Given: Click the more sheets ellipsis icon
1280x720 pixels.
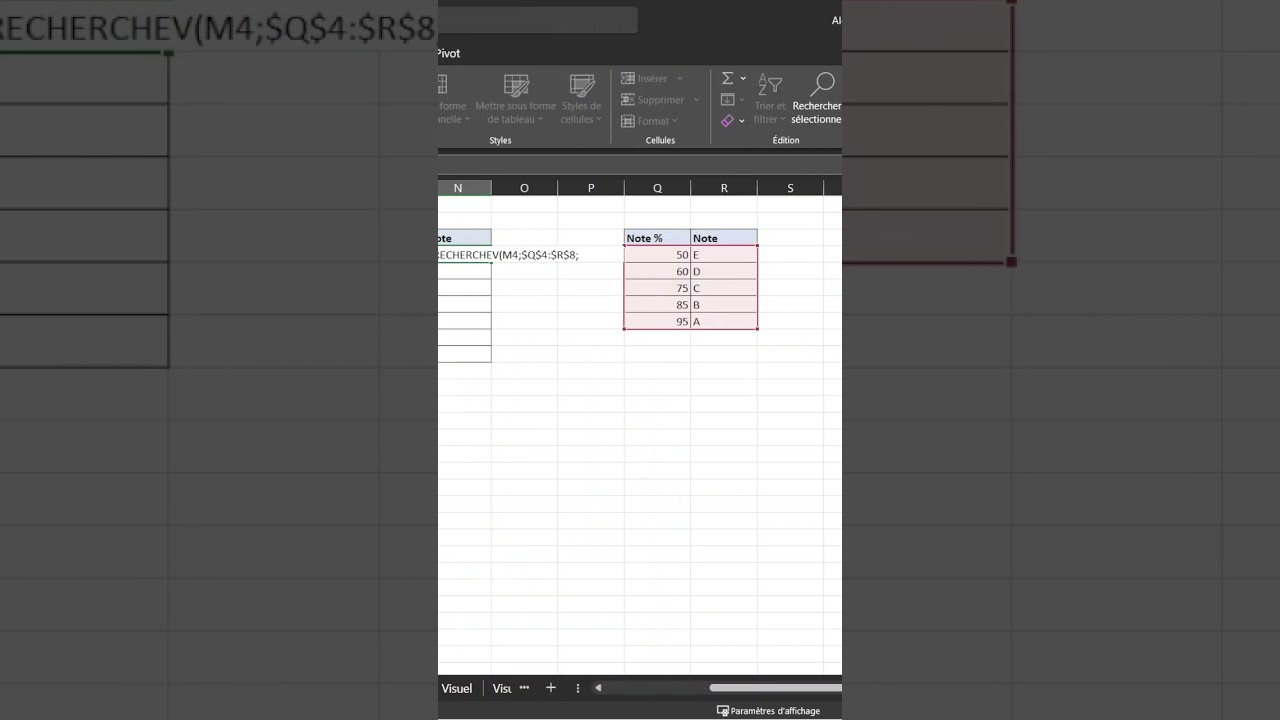Looking at the screenshot, I should point(524,688).
